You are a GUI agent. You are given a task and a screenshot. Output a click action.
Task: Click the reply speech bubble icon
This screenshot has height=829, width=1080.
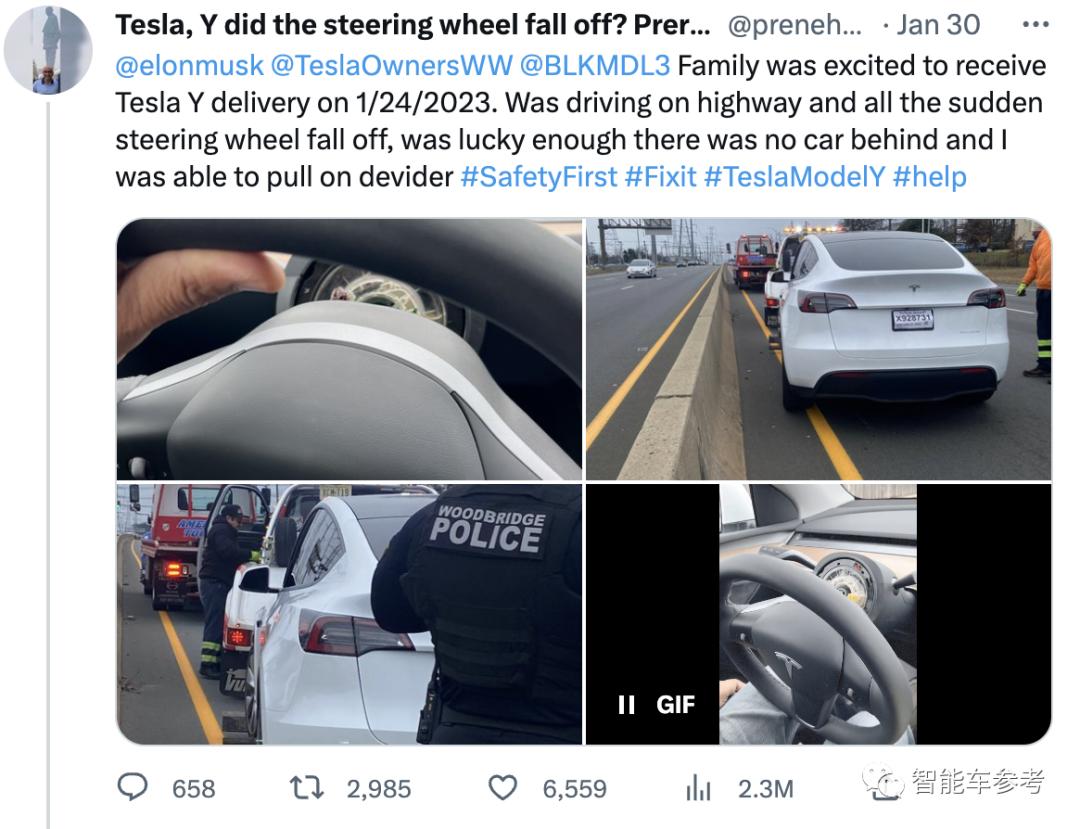[133, 787]
